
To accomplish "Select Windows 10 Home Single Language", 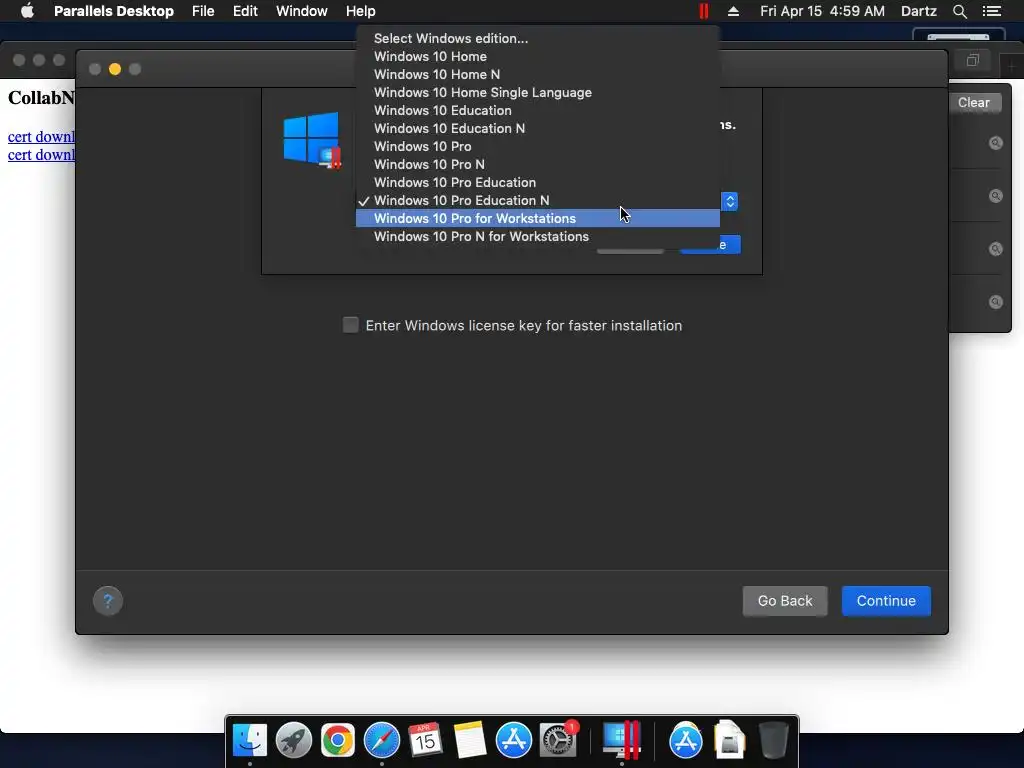I will 537,92.
